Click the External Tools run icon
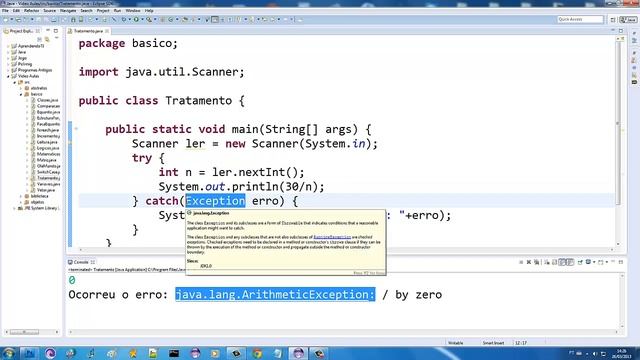The image size is (640, 360). point(149,19)
